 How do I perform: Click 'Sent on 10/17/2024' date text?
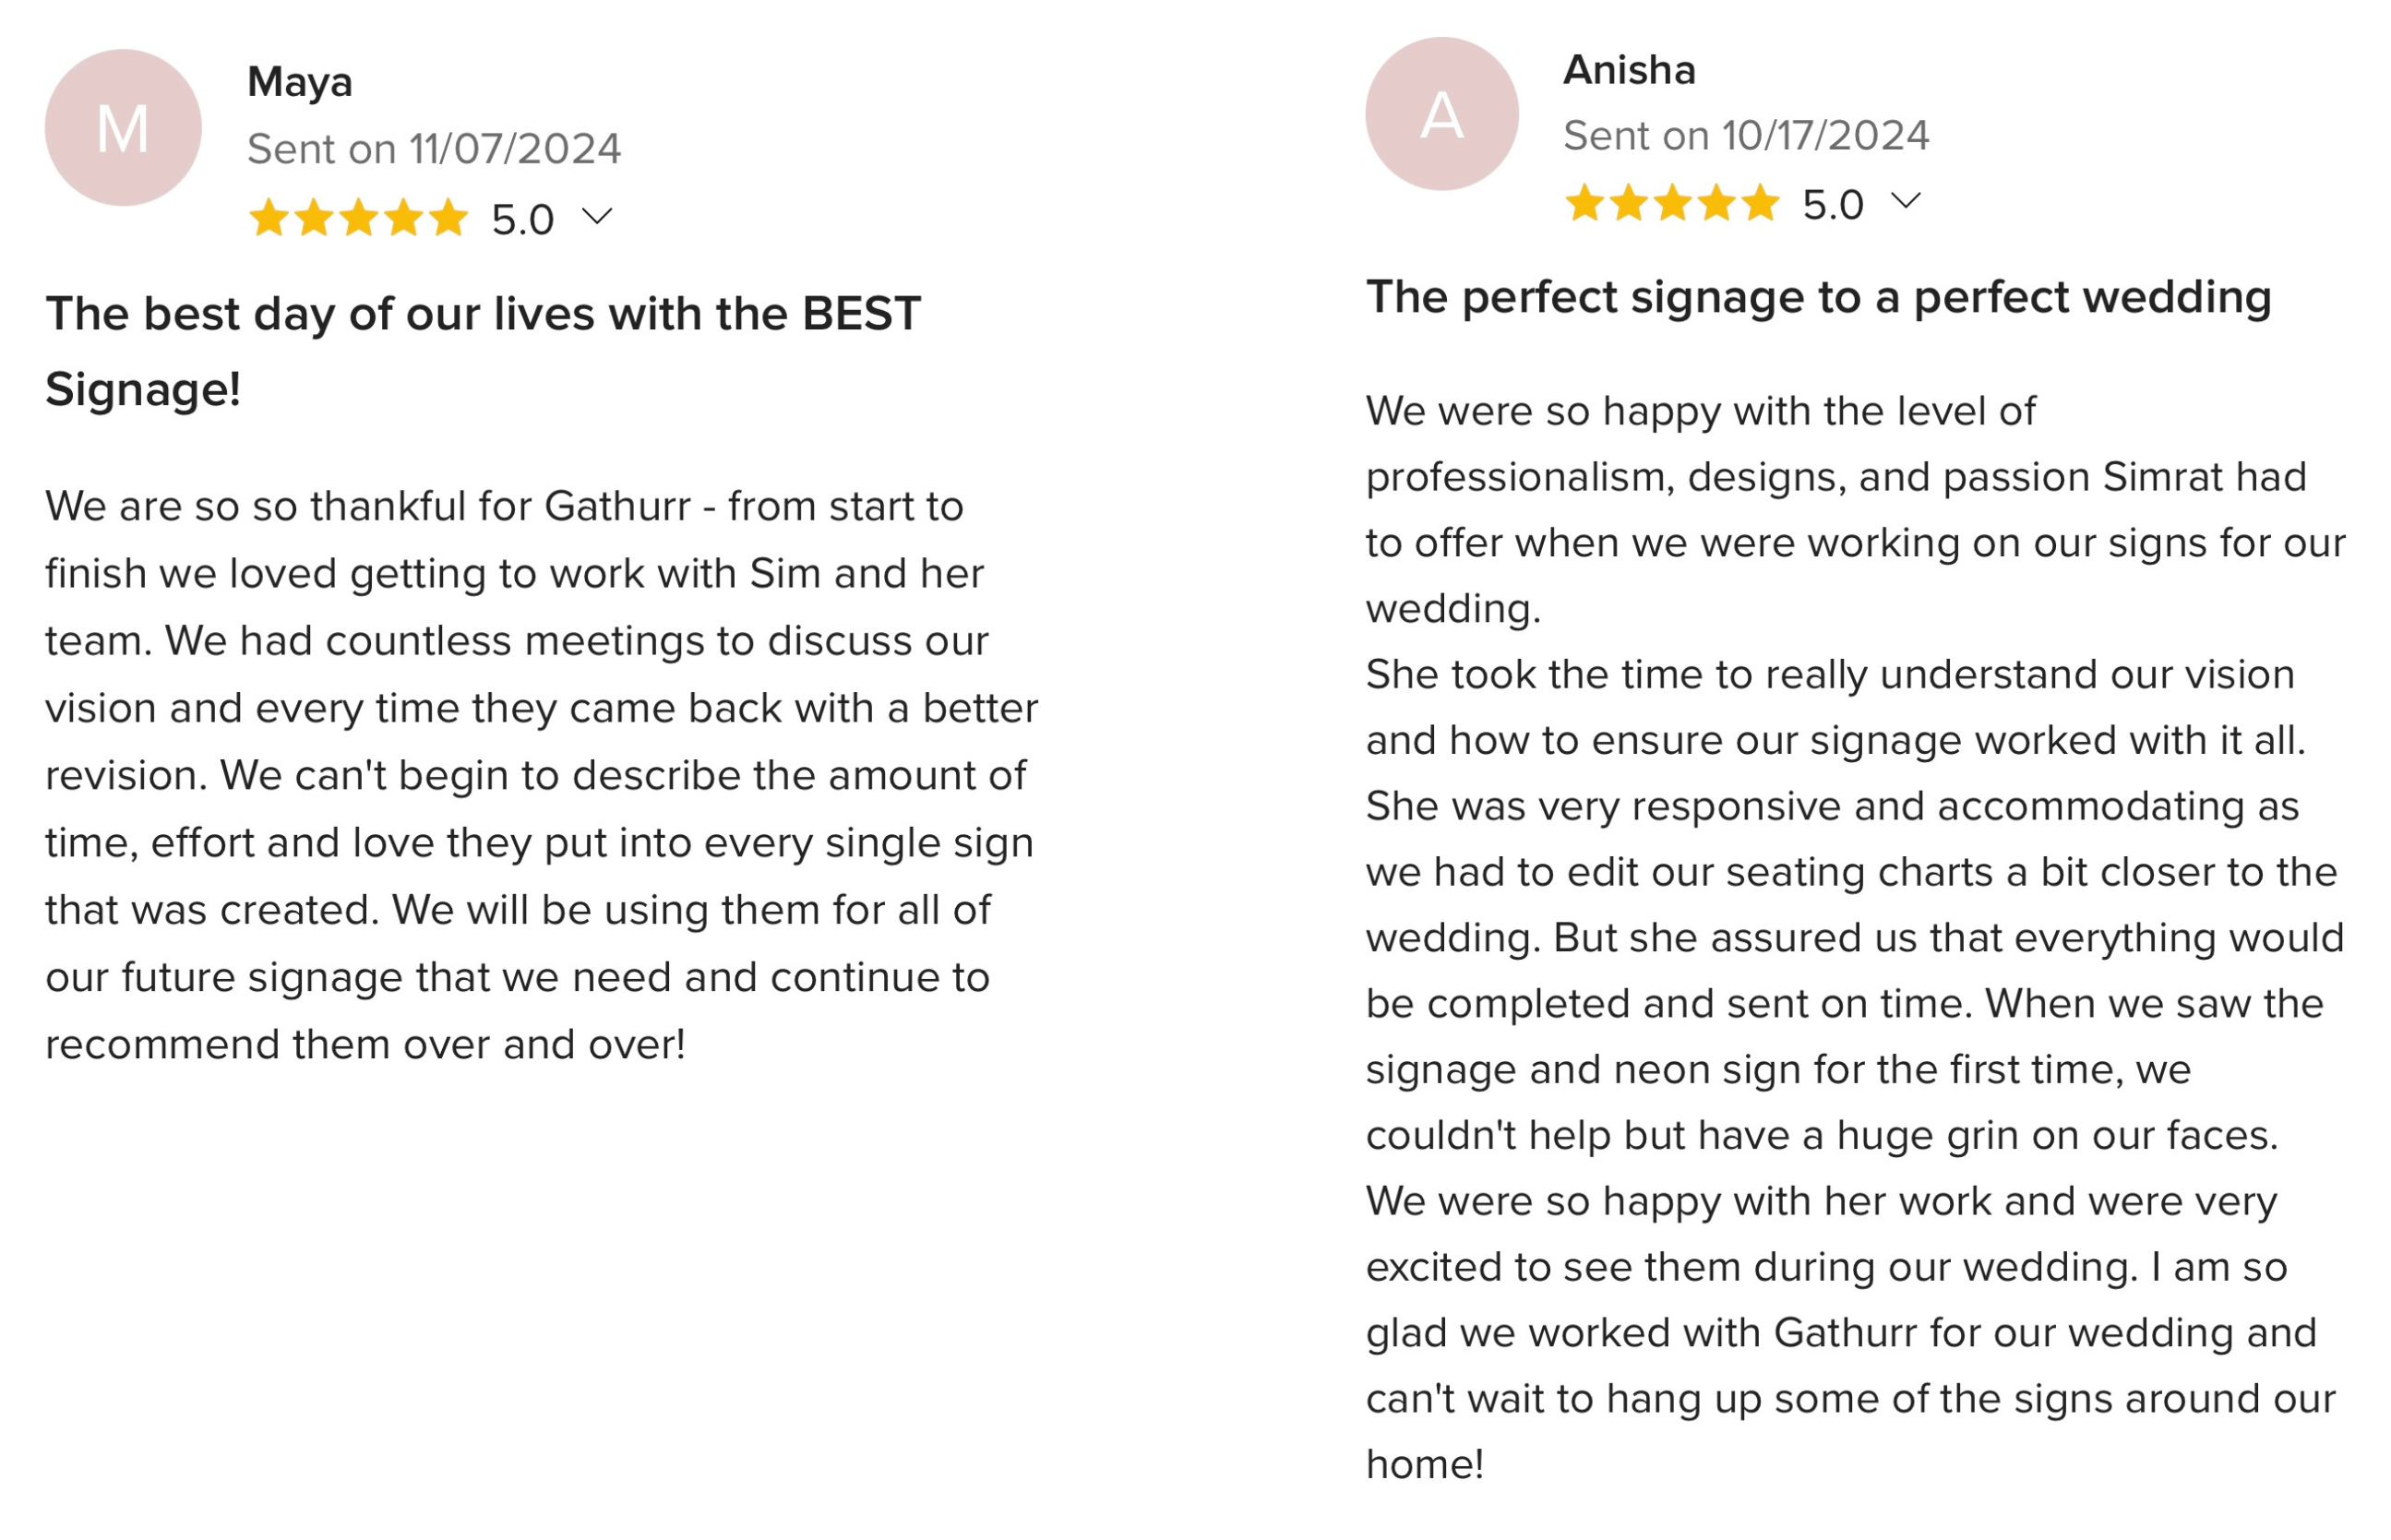[1746, 136]
